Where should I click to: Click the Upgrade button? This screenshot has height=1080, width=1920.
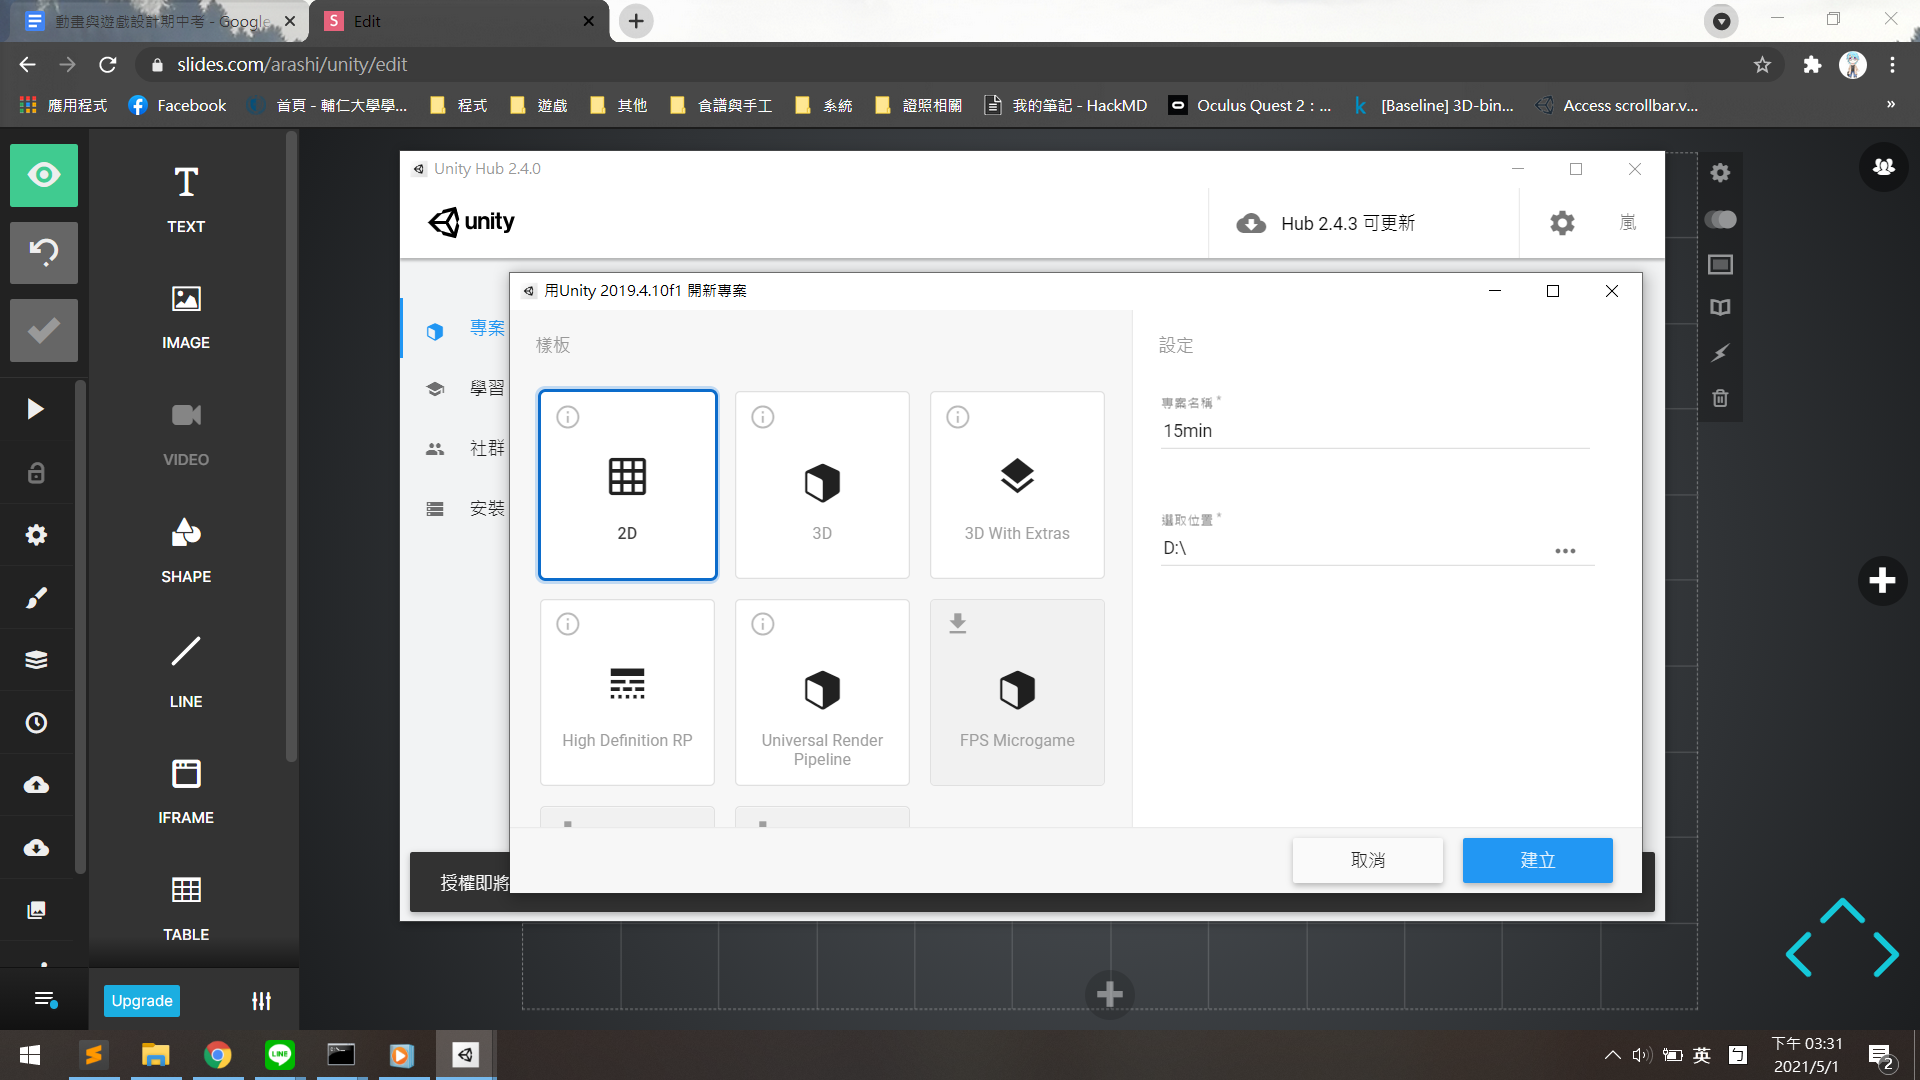point(141,1000)
